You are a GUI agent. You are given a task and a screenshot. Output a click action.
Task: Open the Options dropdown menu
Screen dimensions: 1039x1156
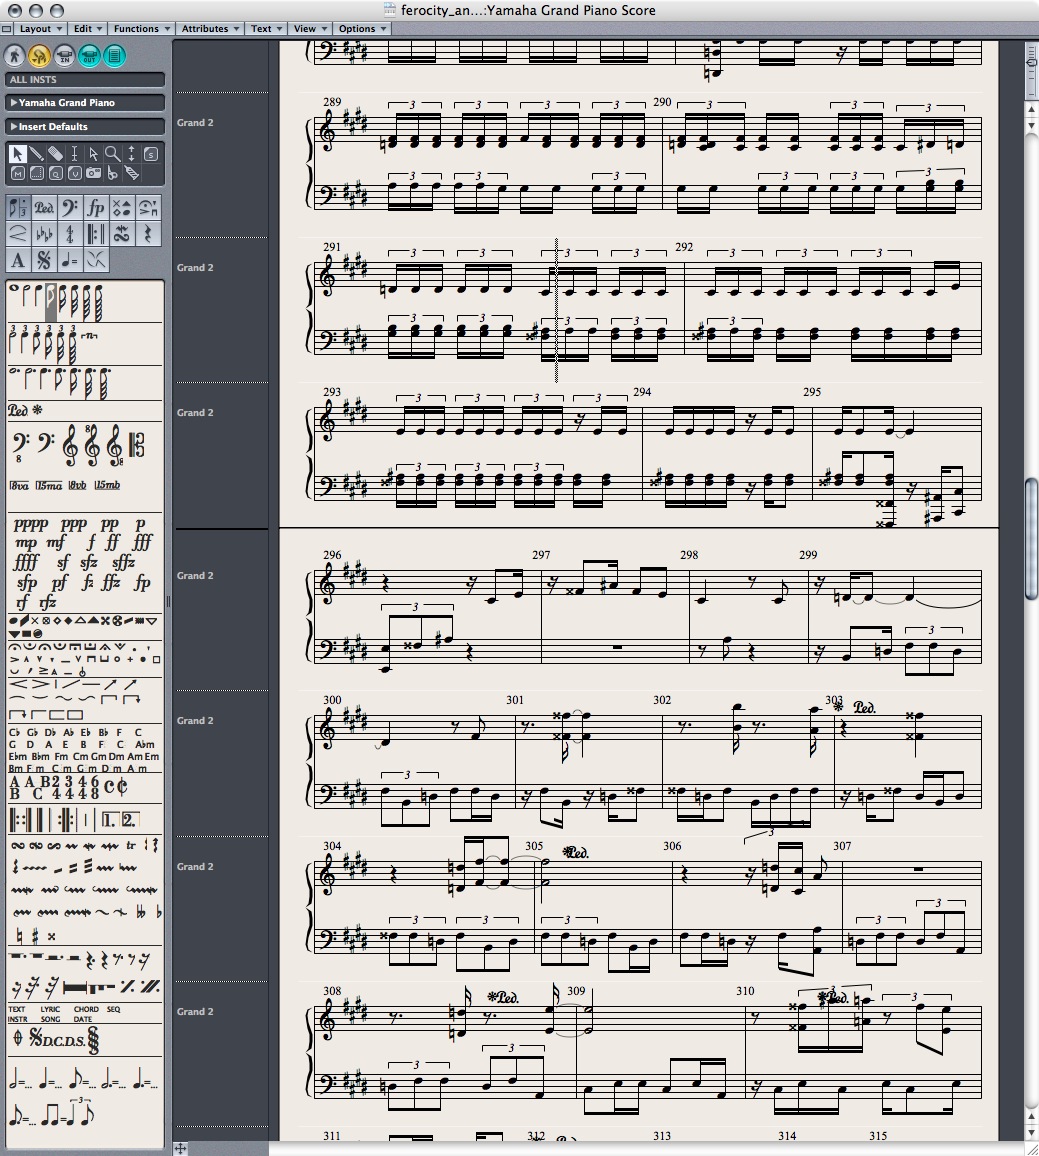pyautogui.click(x=362, y=29)
